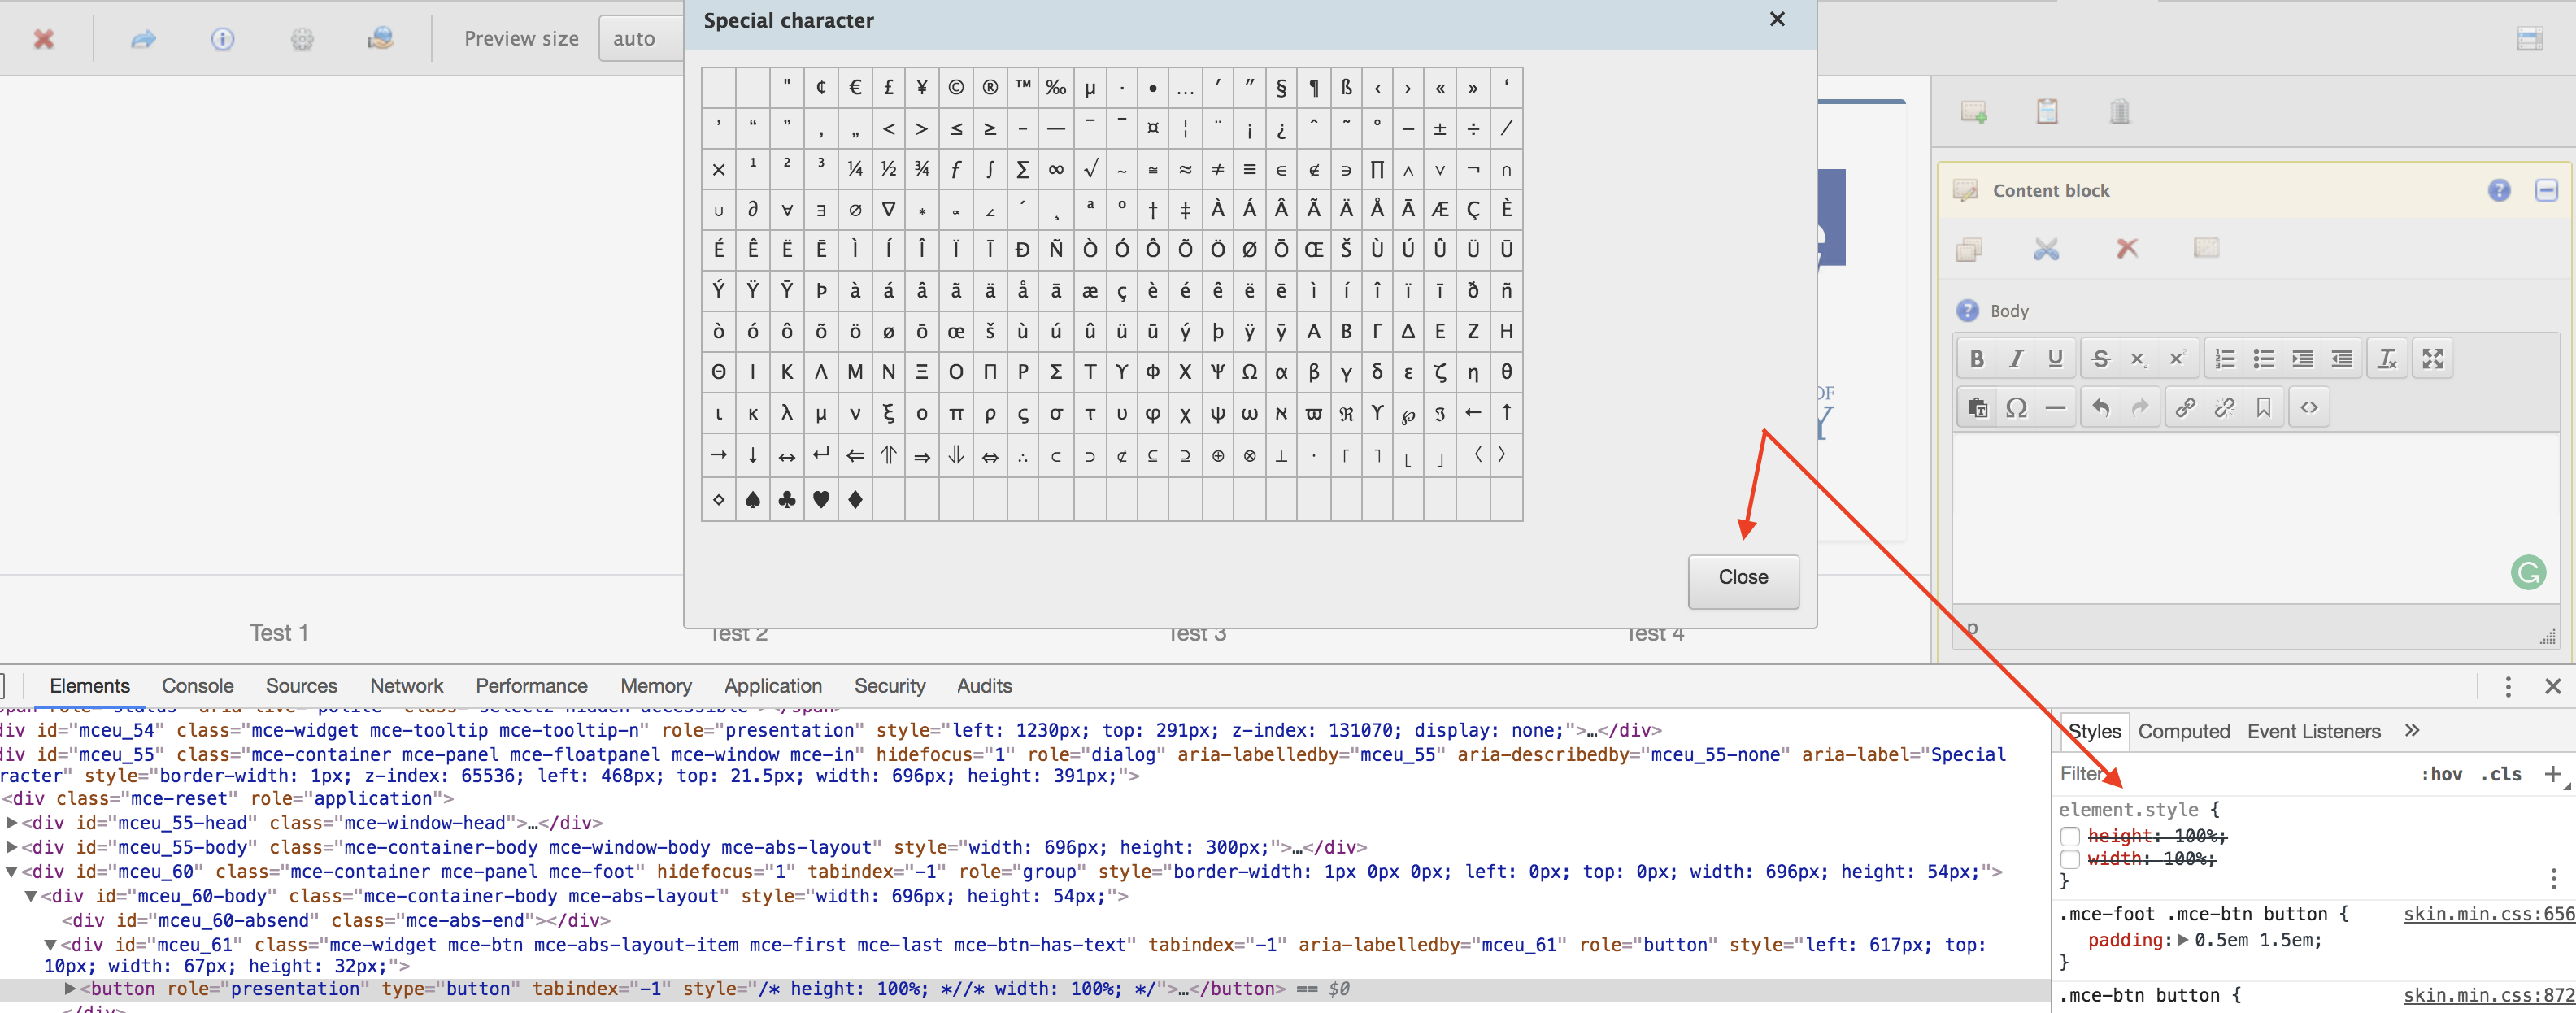Apply strikethrough formatting in Body toolbar

pyautogui.click(x=2101, y=358)
